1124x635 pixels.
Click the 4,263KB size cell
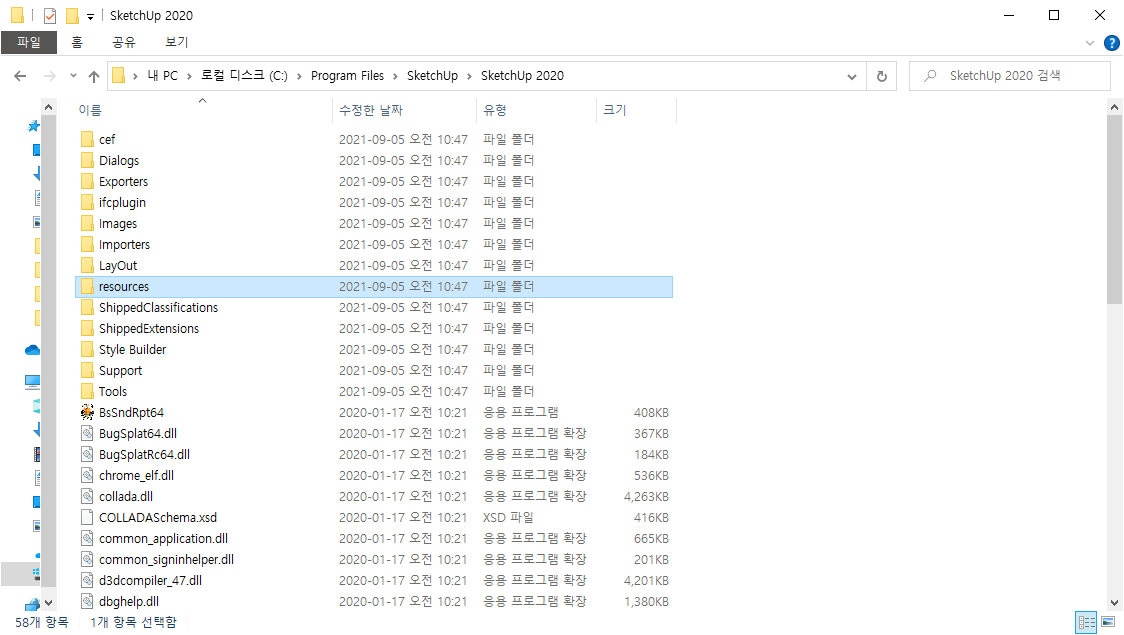646,497
